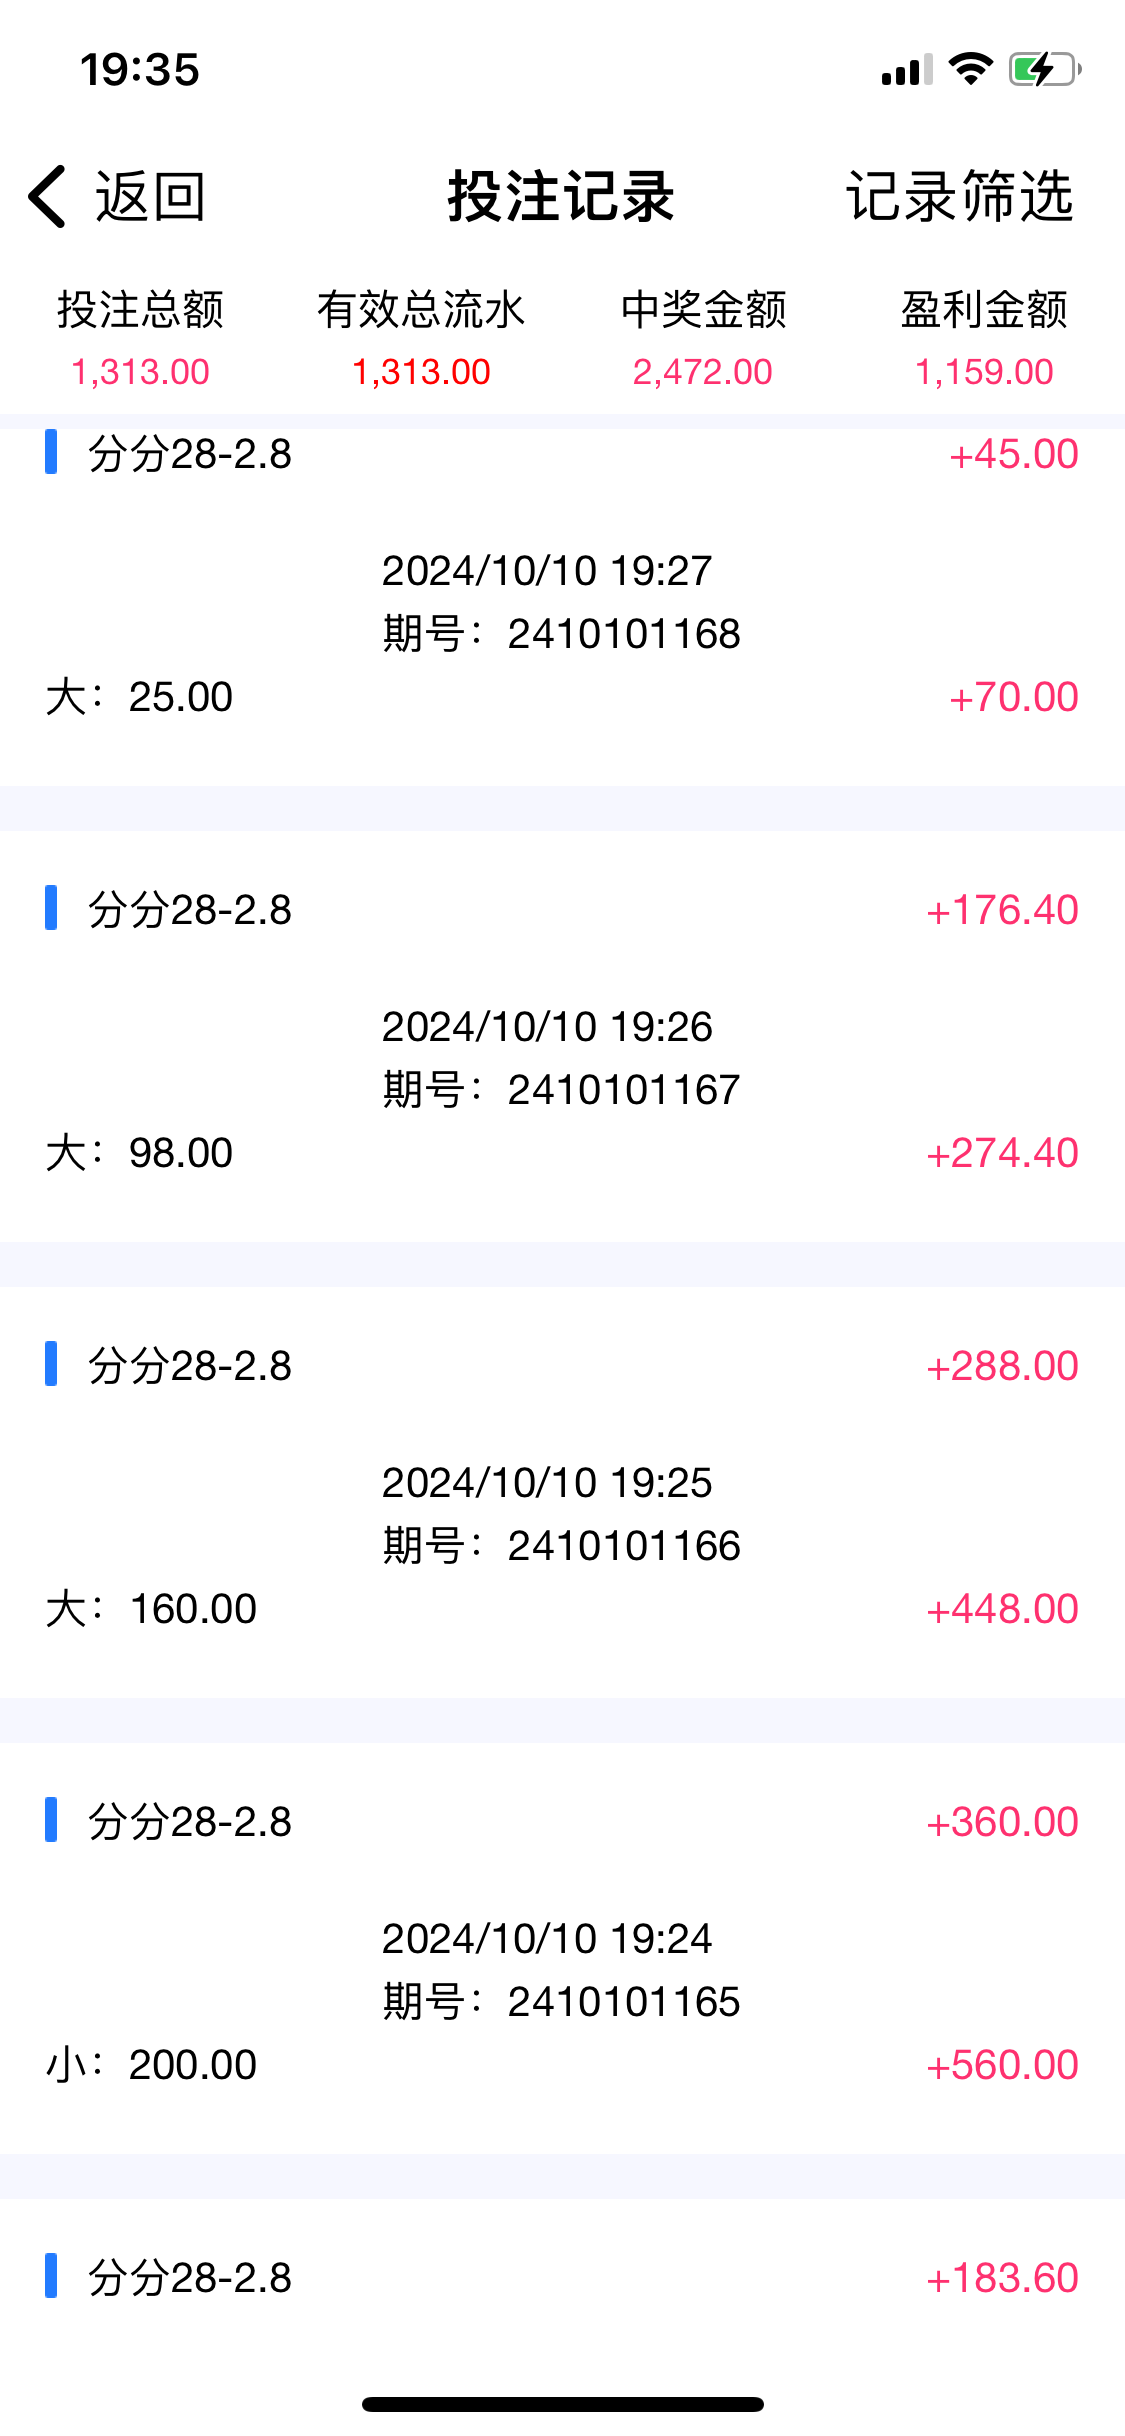Tap the Wi-Fi status icon
Screen dimensions: 1125x2436
[x=969, y=69]
